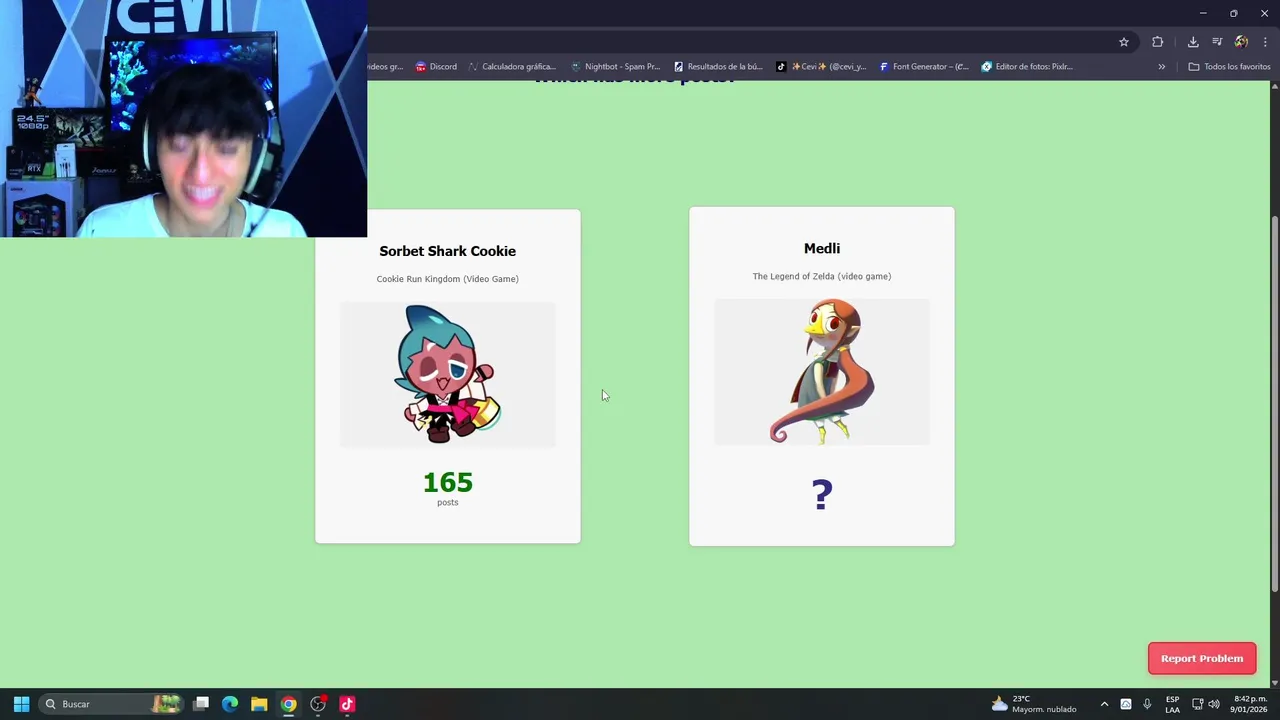The image size is (1280, 720).
Task: Switch to OBS Studio in the taskbar
Action: coord(318,704)
